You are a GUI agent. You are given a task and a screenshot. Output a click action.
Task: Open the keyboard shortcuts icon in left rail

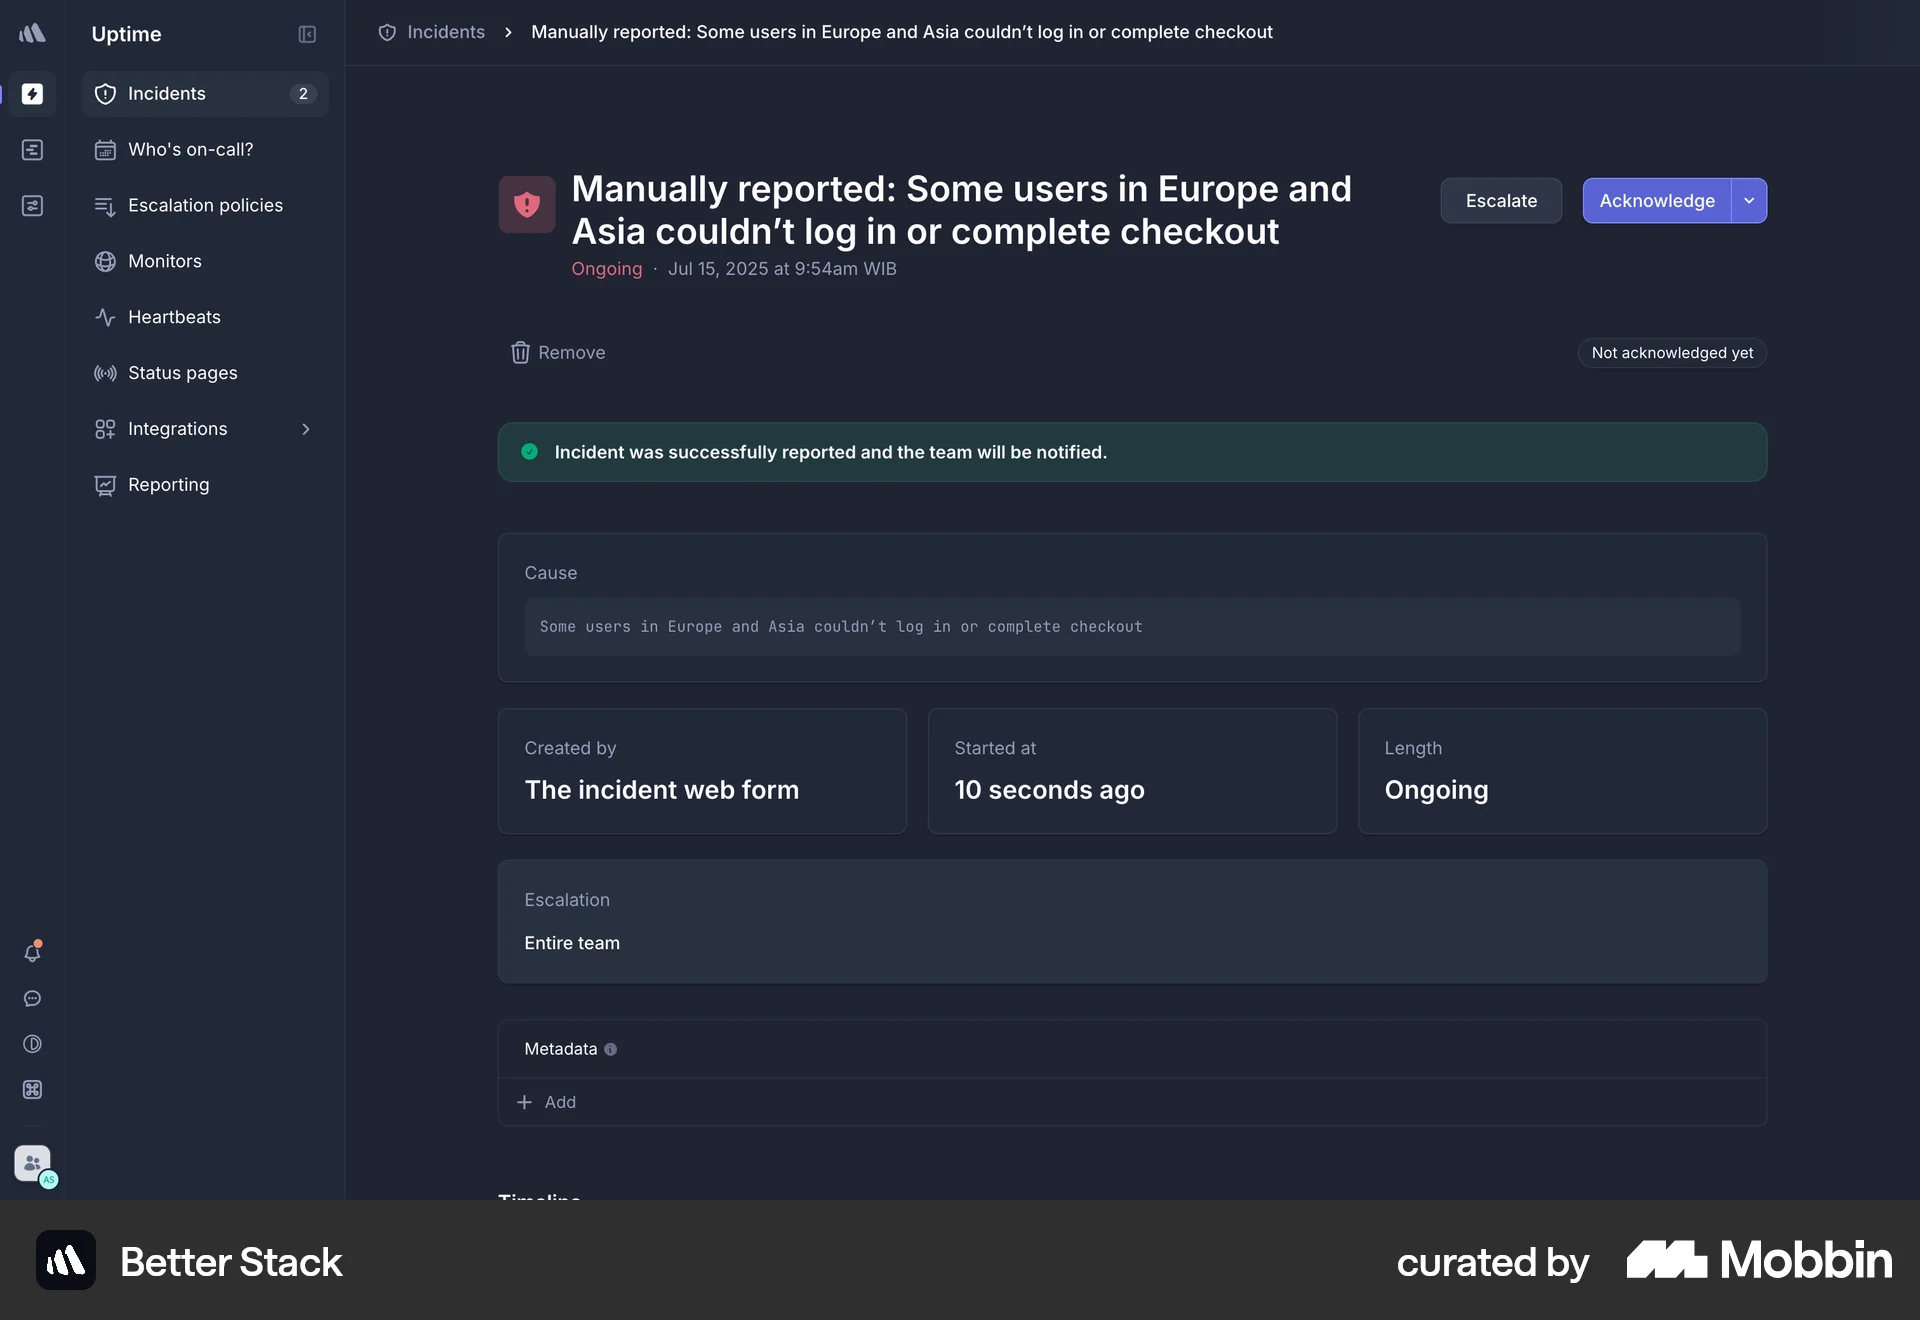pyautogui.click(x=33, y=1090)
